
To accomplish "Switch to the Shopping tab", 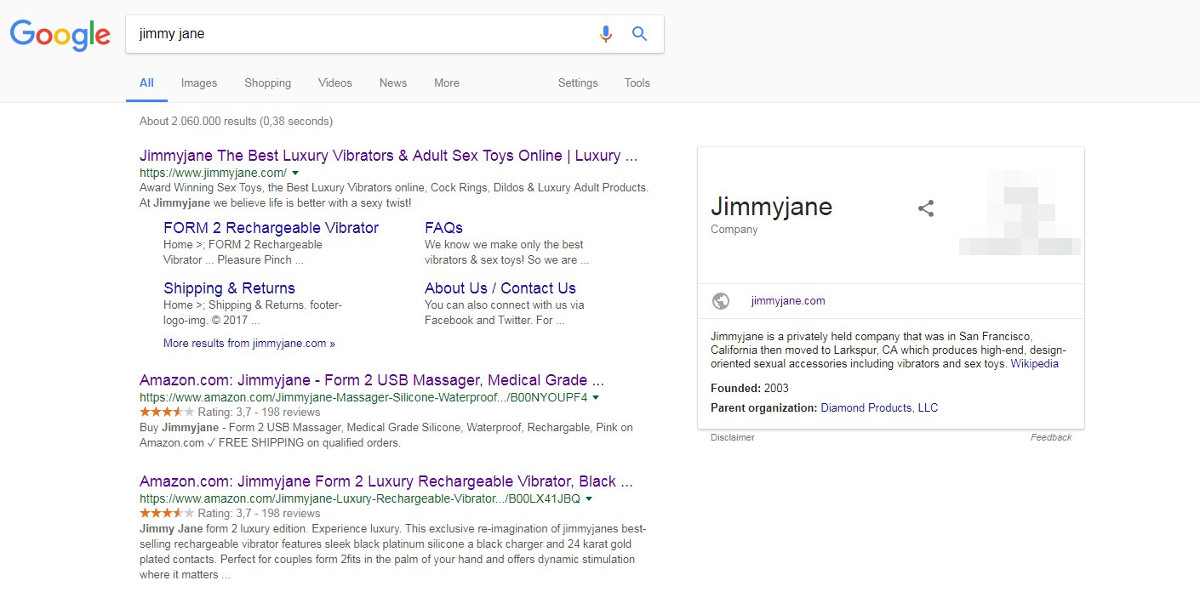I will (267, 83).
